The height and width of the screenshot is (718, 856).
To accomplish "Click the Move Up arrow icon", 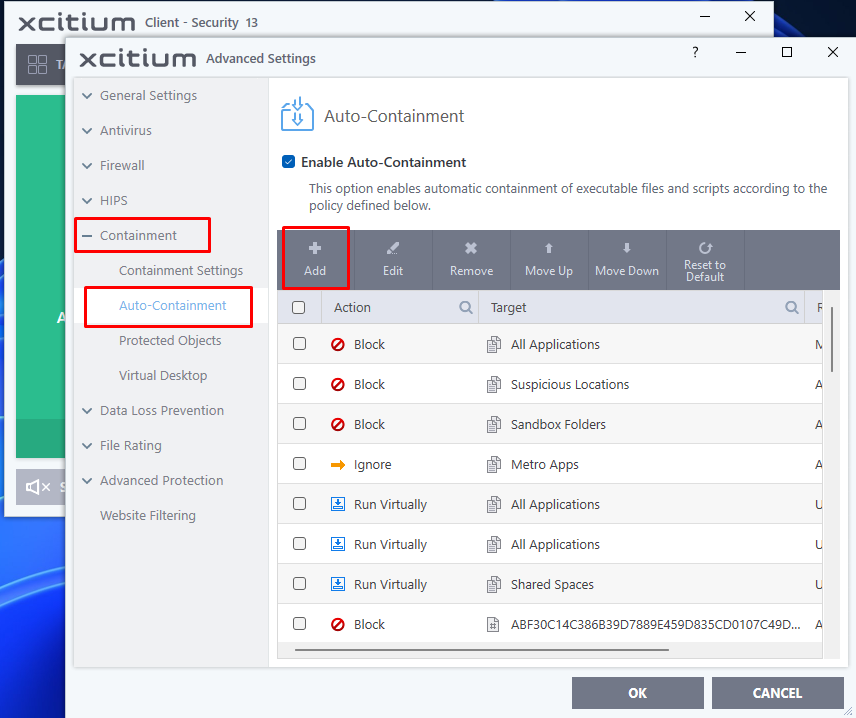I will tap(549, 249).
